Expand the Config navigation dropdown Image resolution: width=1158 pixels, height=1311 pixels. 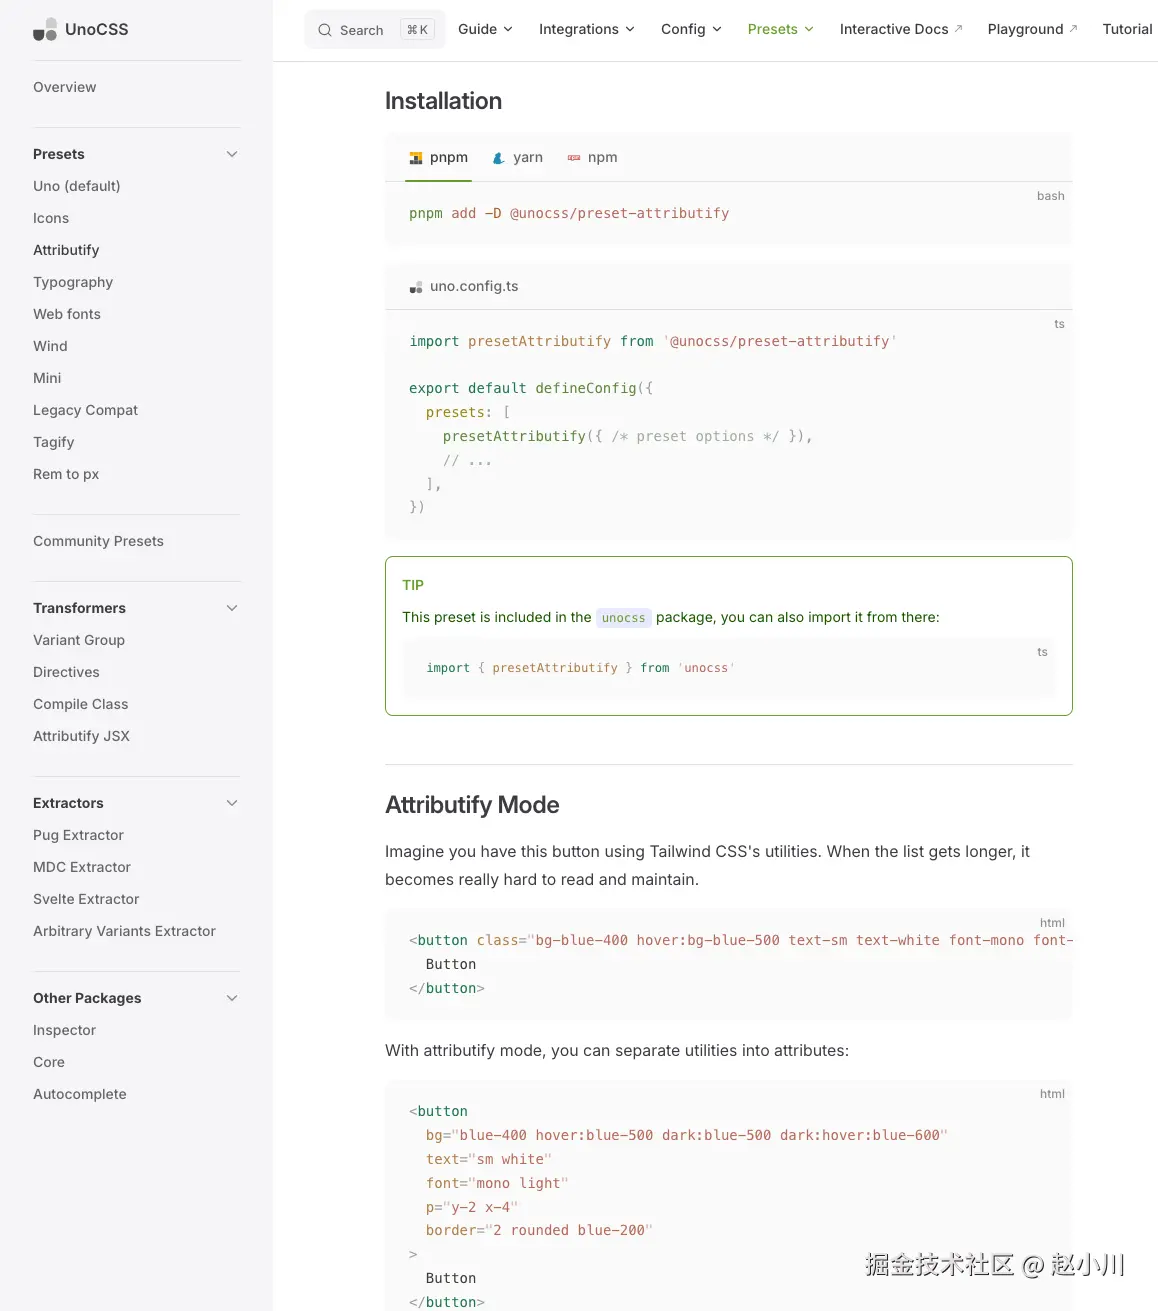pos(691,29)
